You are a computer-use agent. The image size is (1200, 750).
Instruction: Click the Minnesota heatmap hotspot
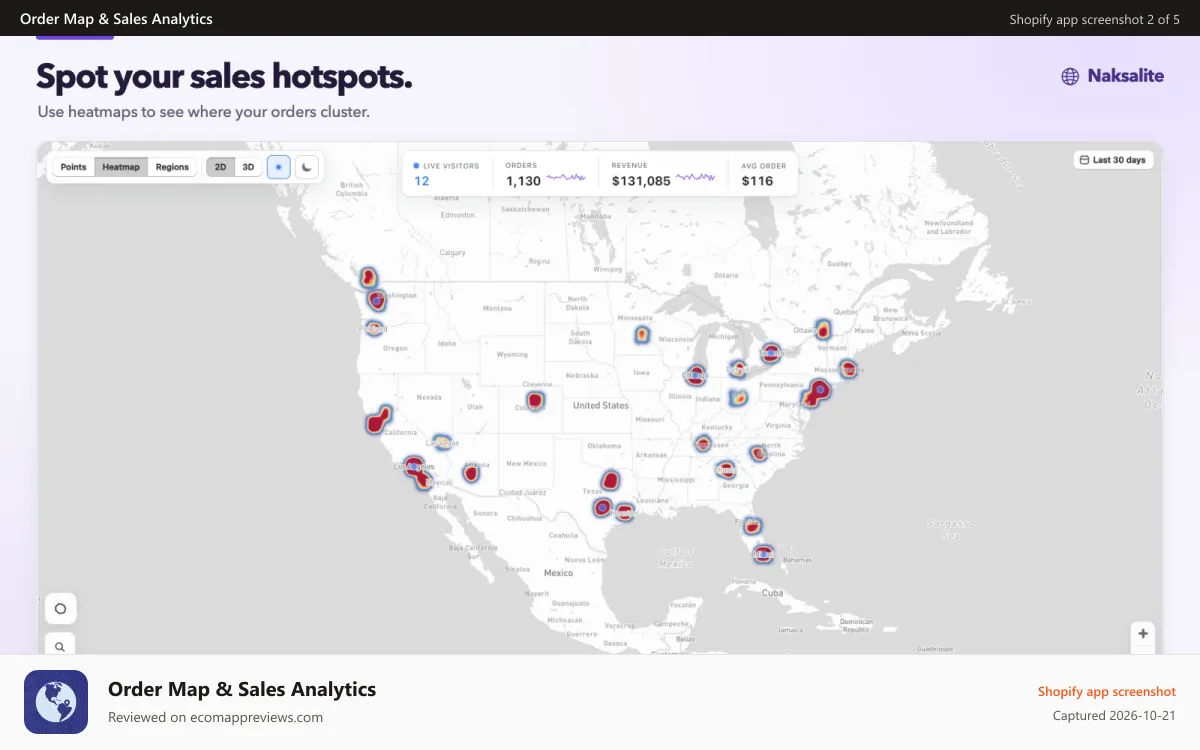tap(642, 335)
